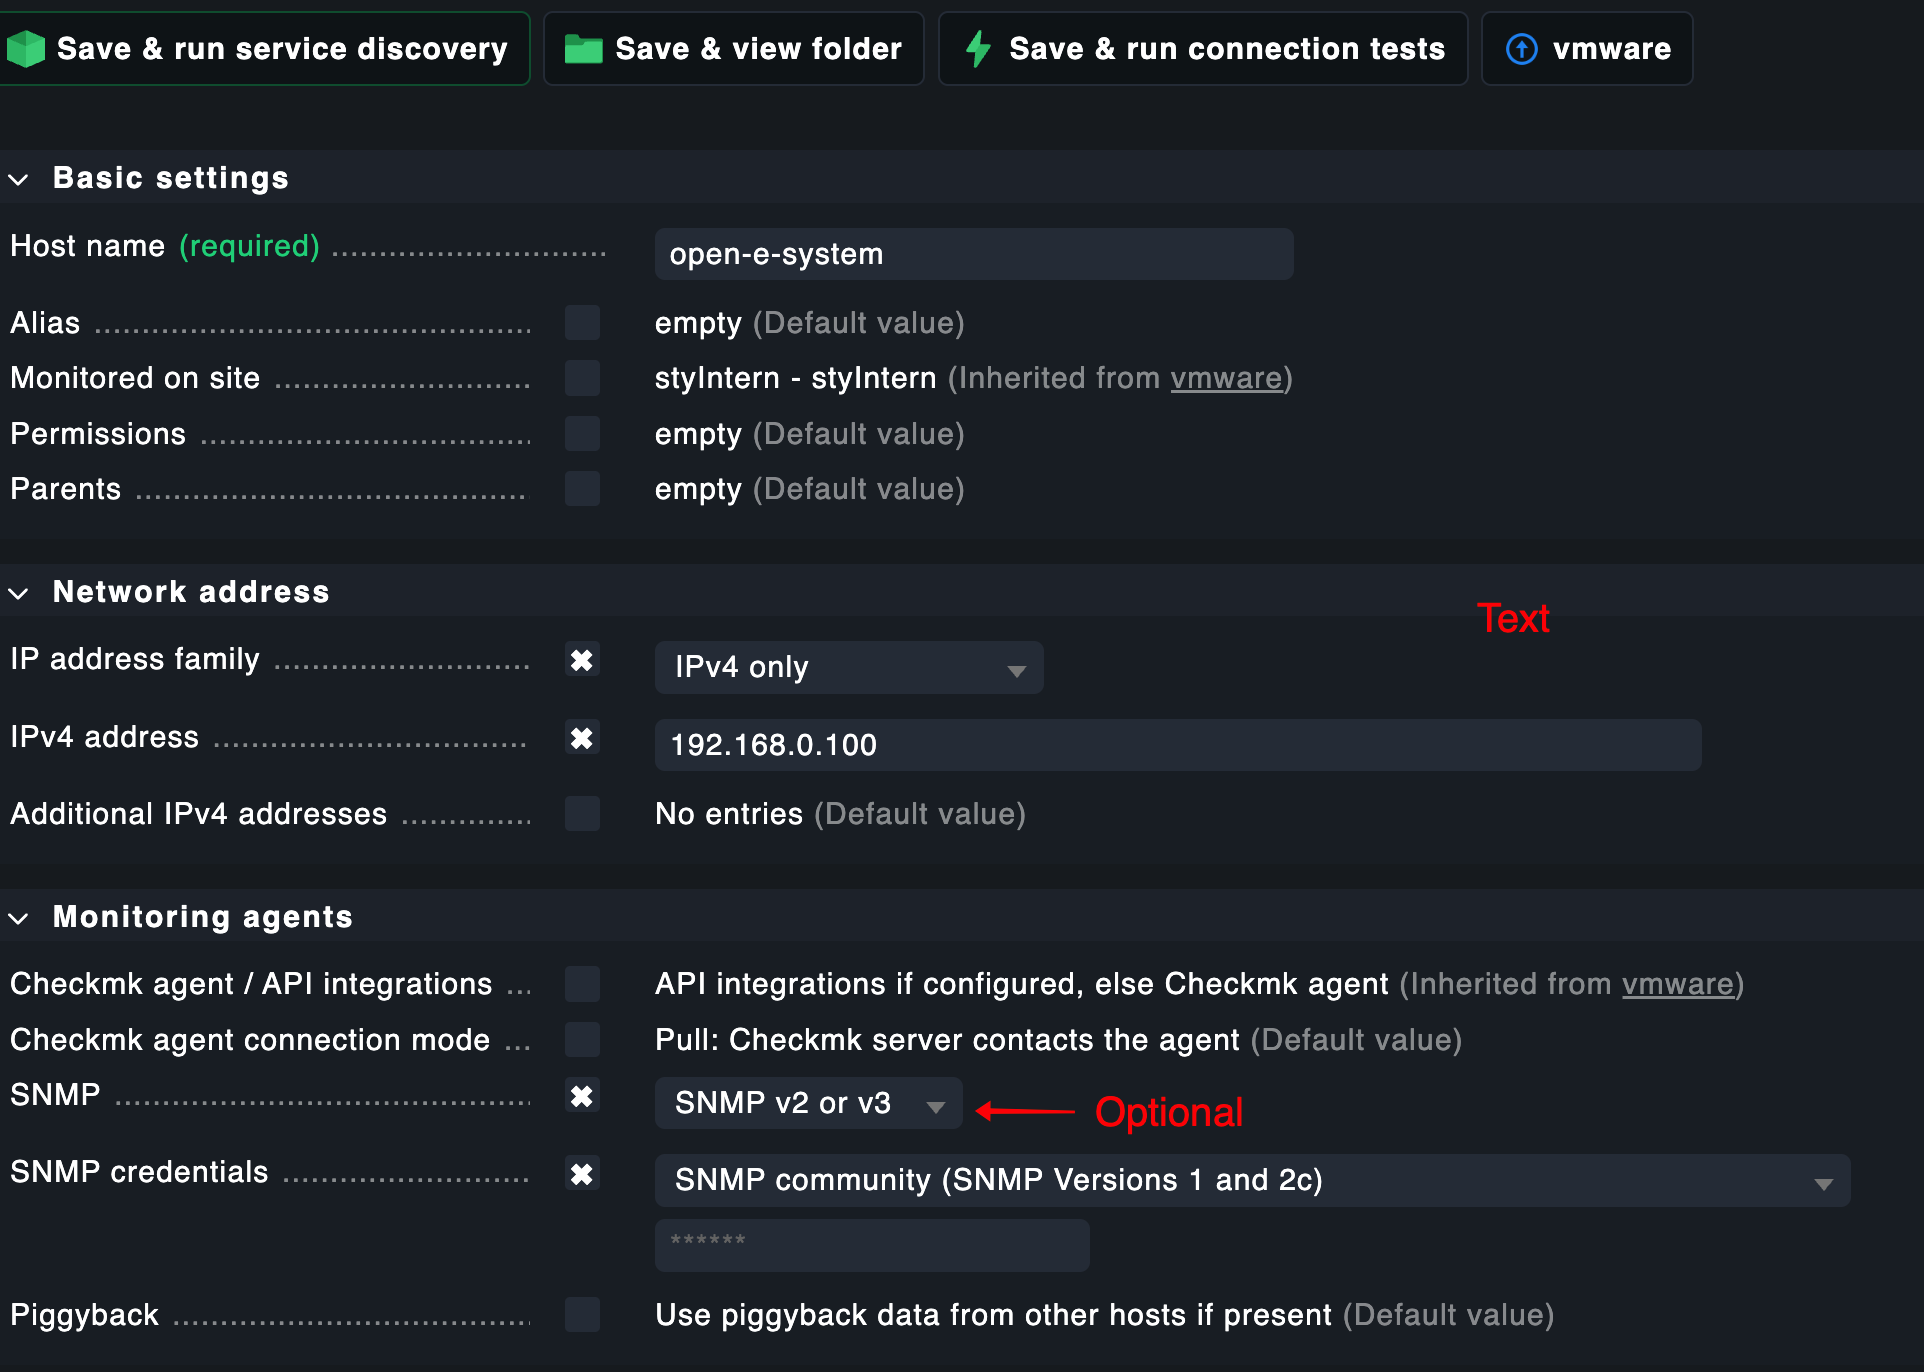1924x1372 pixels.
Task: Enable the Alias checkbox
Action: [582, 323]
